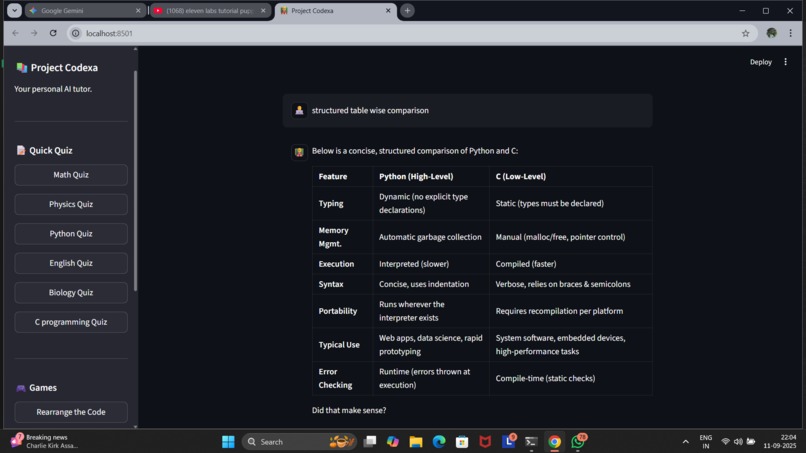Image resolution: width=806 pixels, height=453 pixels.
Task: Open the tab search dropdown arrow
Action: click(x=14, y=10)
